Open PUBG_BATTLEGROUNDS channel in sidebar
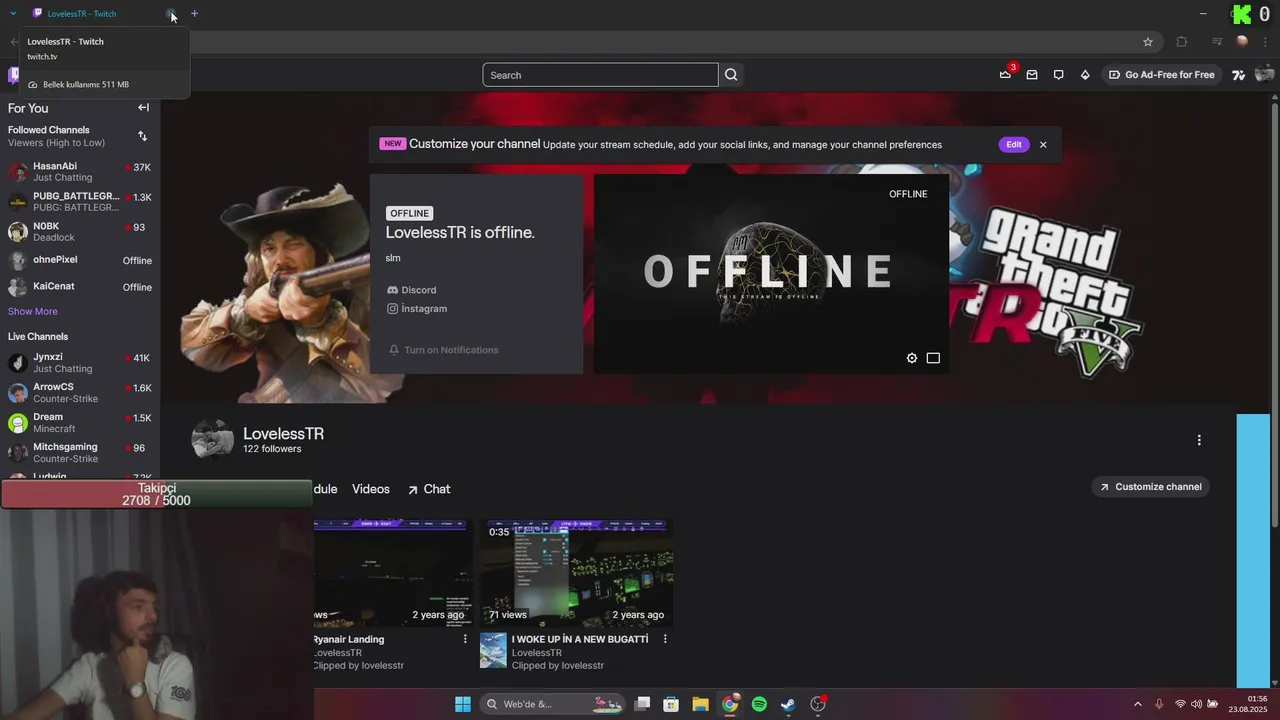This screenshot has width=1280, height=720. (x=80, y=202)
